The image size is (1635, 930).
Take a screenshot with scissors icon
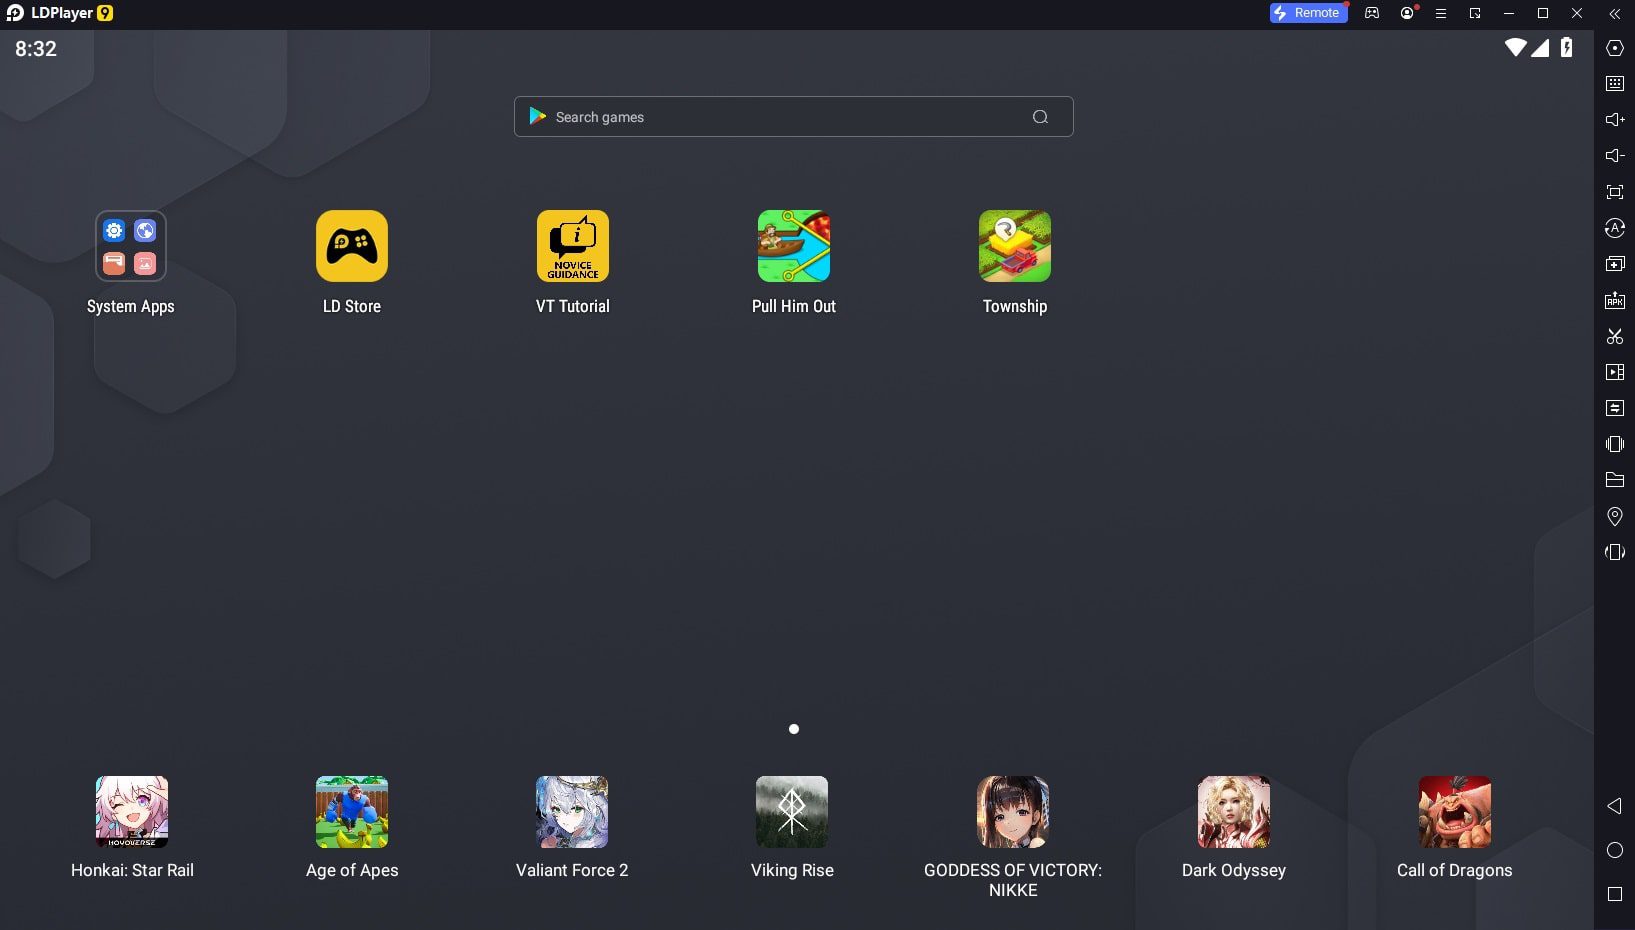(x=1614, y=336)
